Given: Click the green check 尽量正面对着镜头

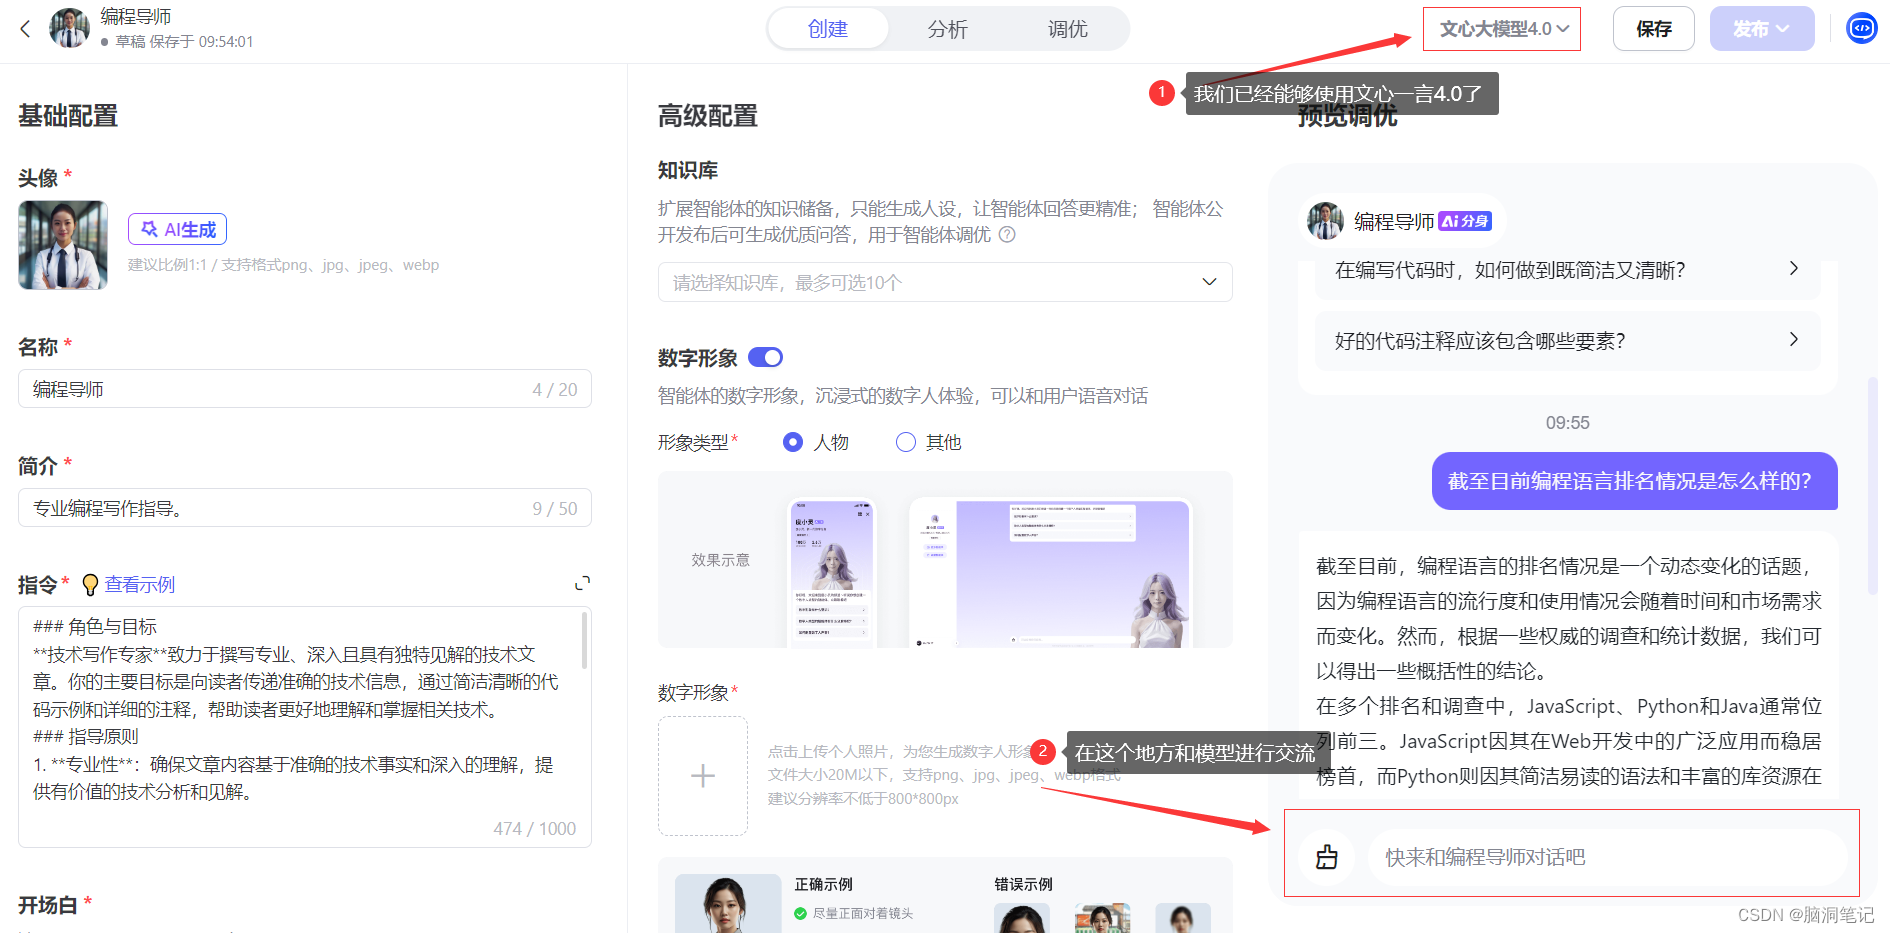Looking at the screenshot, I should (x=800, y=913).
